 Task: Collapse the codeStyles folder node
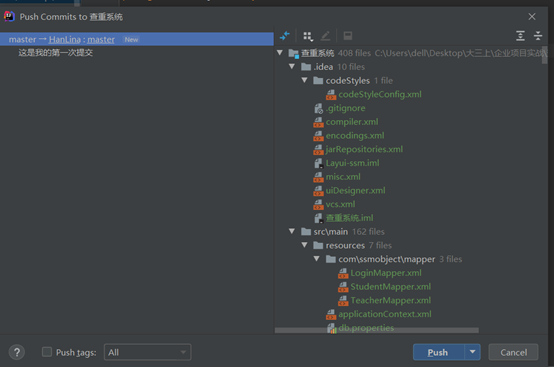click(x=304, y=80)
